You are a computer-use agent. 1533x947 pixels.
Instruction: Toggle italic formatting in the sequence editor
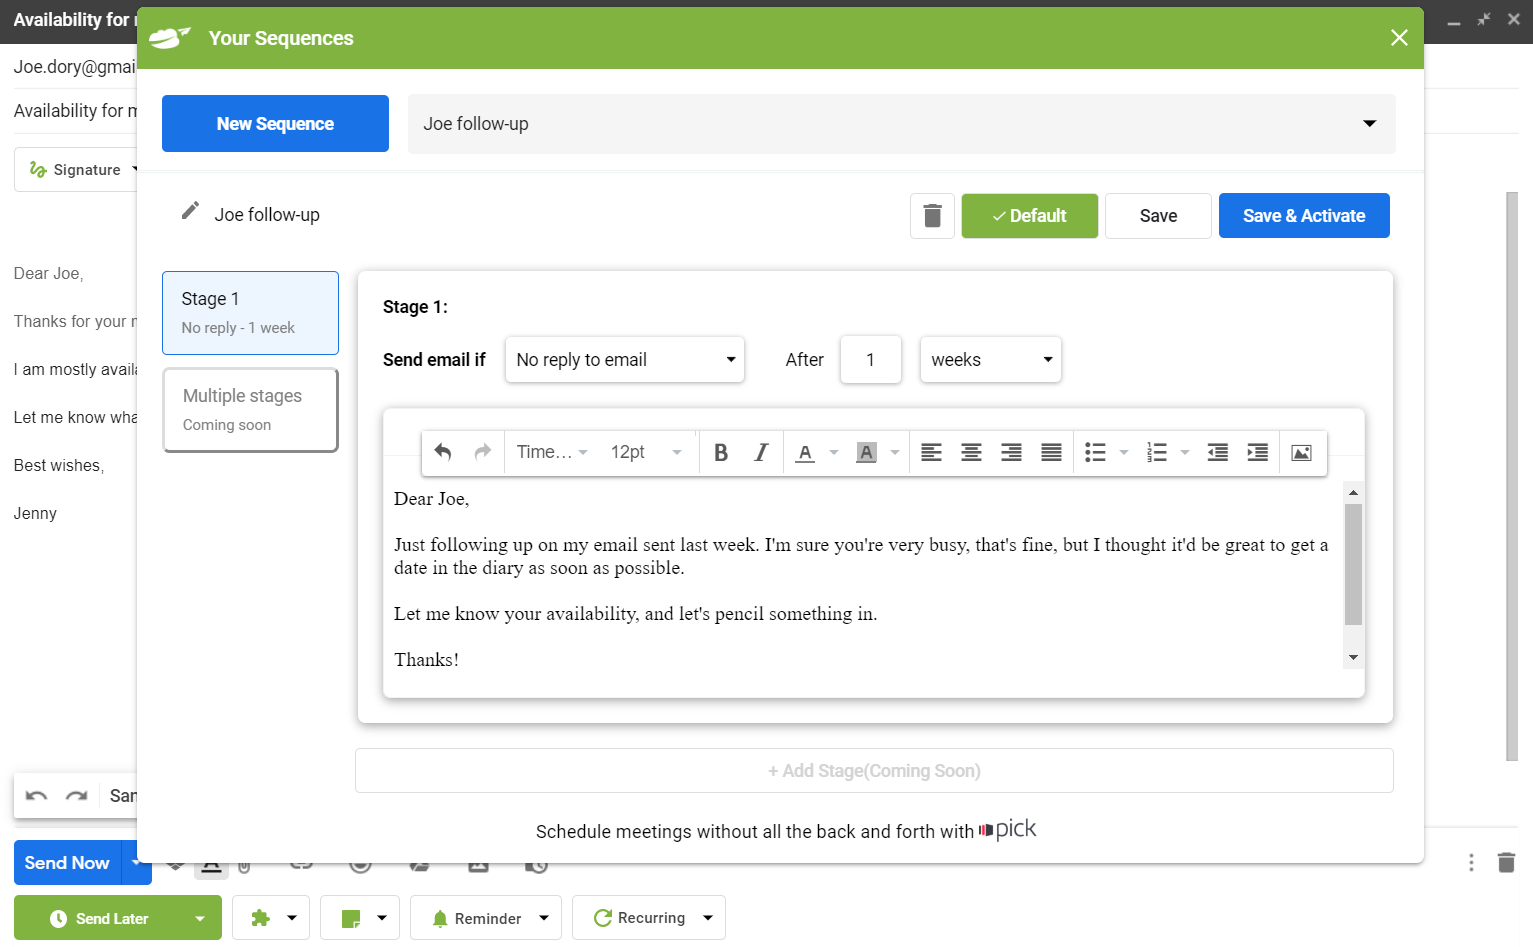click(761, 453)
